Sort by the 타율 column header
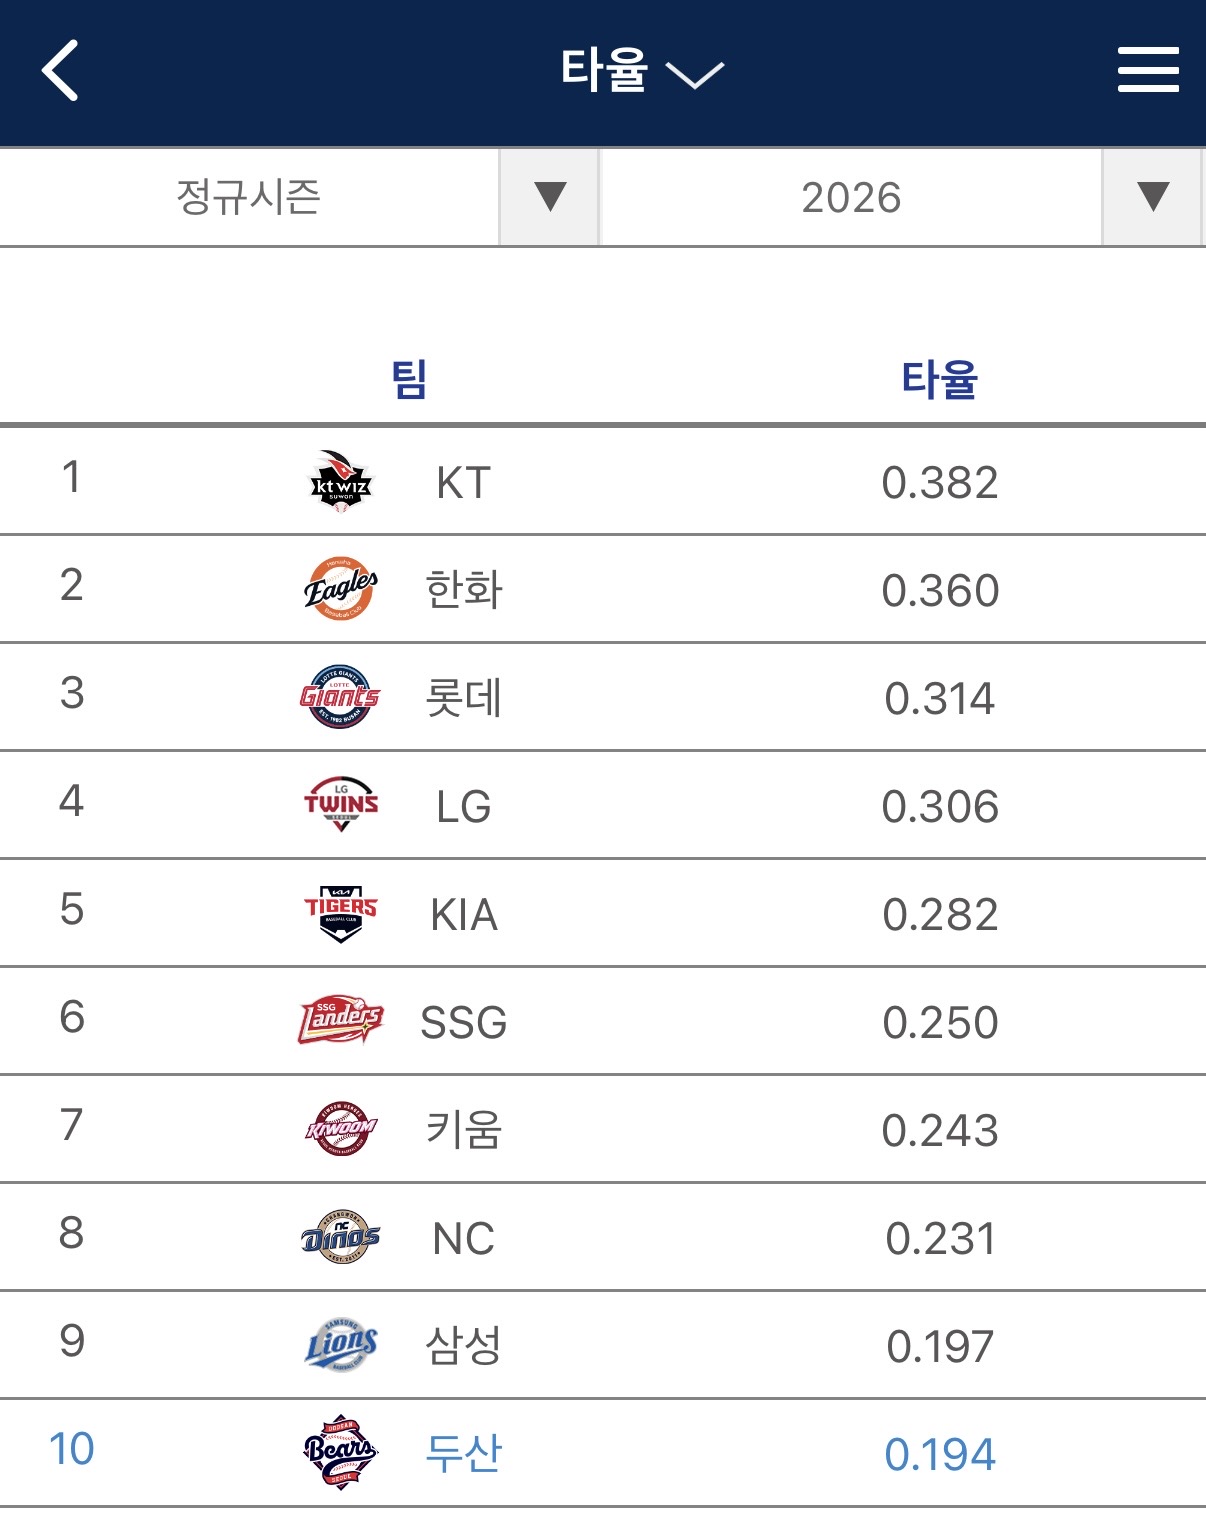The width and height of the screenshot is (1206, 1529). coord(939,380)
